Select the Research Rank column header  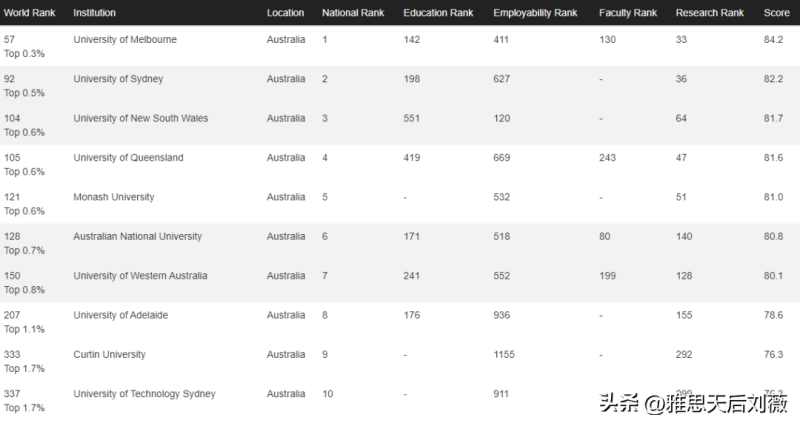coord(710,13)
